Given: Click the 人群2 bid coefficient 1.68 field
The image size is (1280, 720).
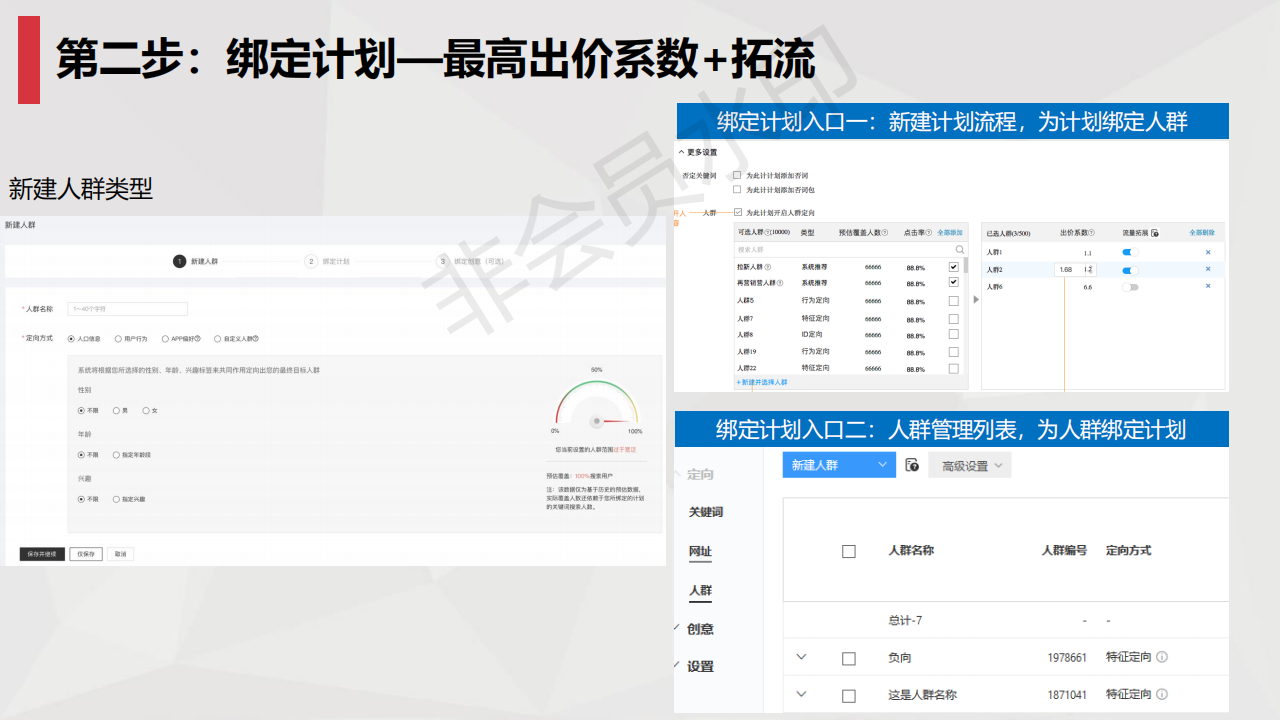Looking at the screenshot, I should [1075, 270].
